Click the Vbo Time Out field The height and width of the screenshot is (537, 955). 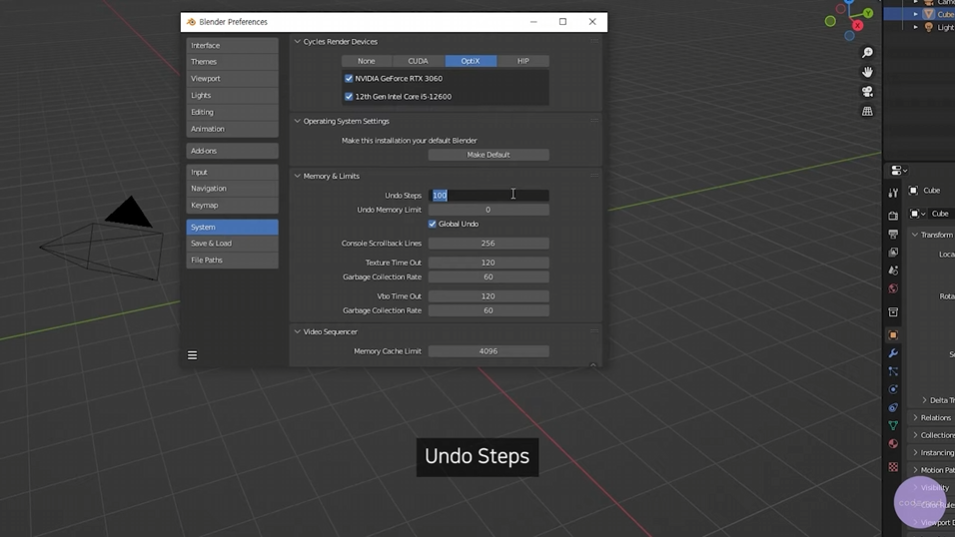tap(488, 296)
